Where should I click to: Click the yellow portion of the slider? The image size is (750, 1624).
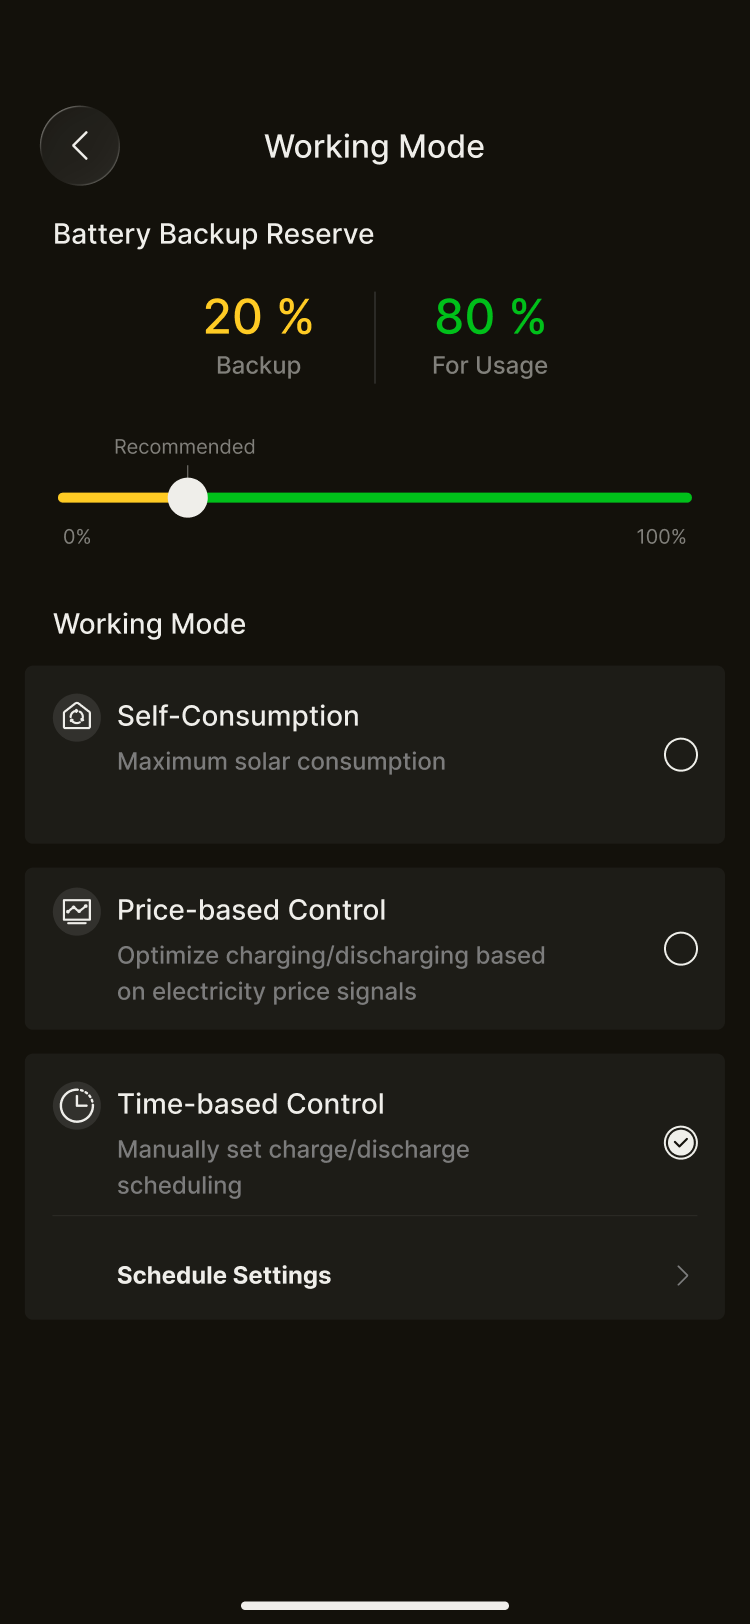110,497
